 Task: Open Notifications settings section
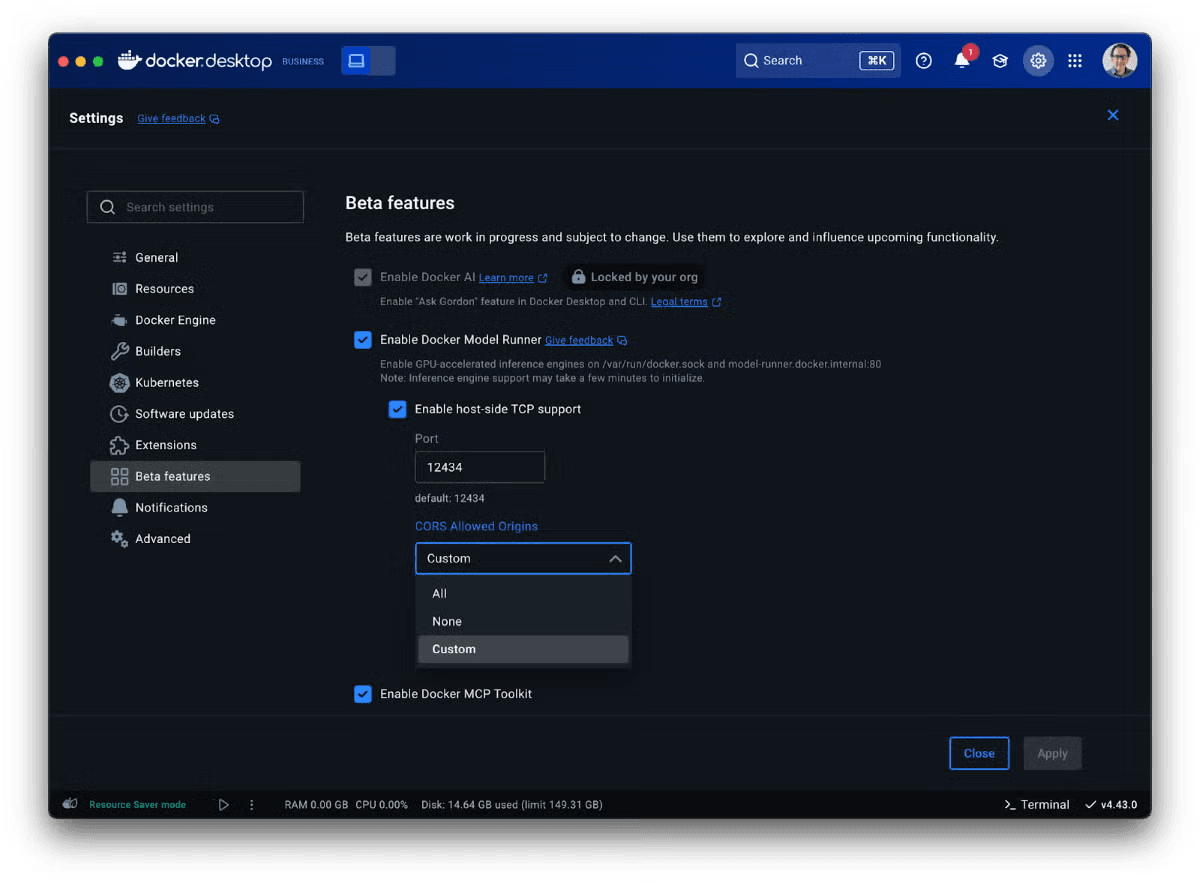(195, 507)
